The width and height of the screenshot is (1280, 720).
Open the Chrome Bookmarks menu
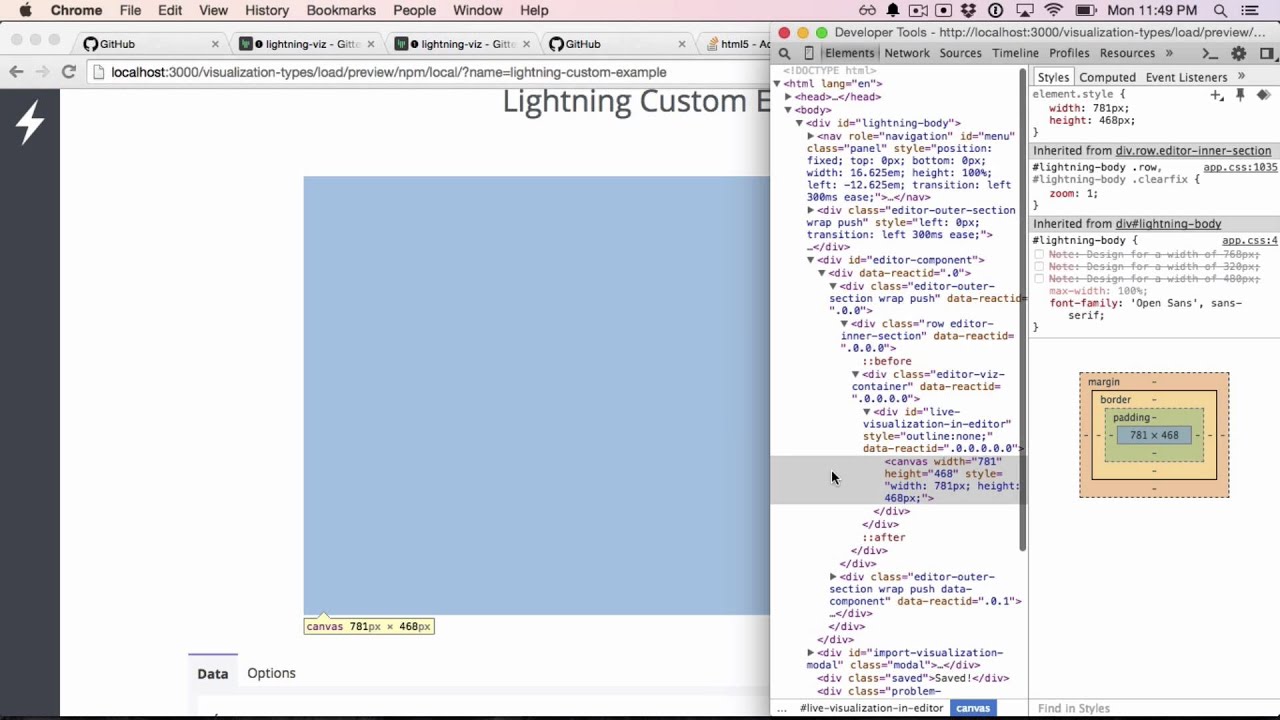341,10
